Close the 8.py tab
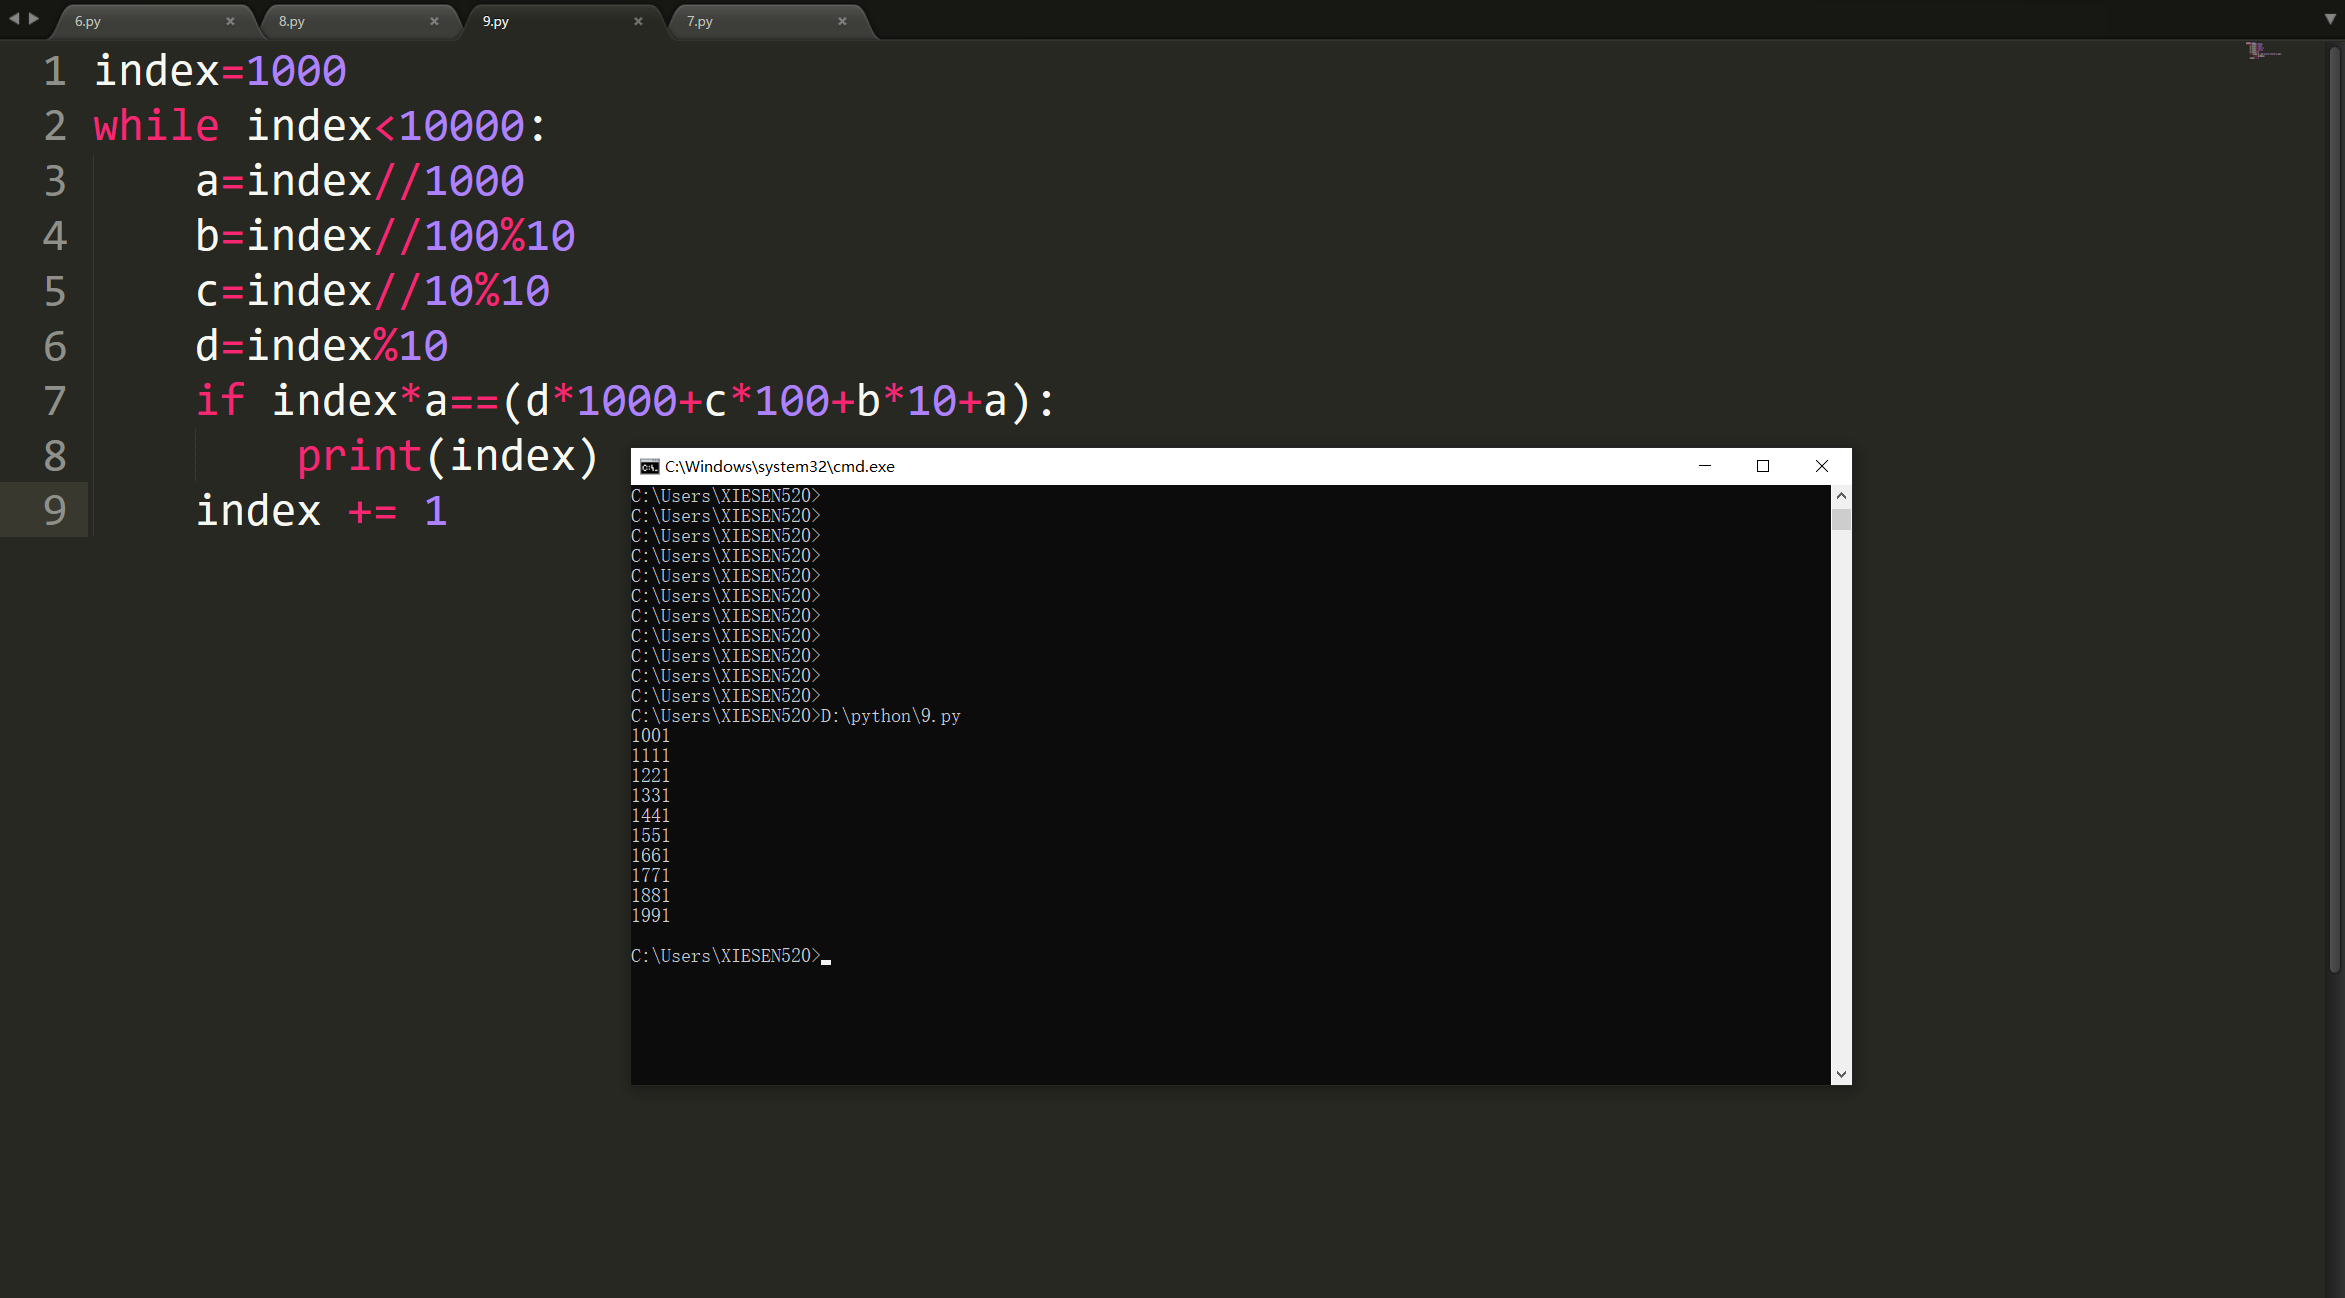Screen dimensions: 2345x1298 tap(434, 21)
